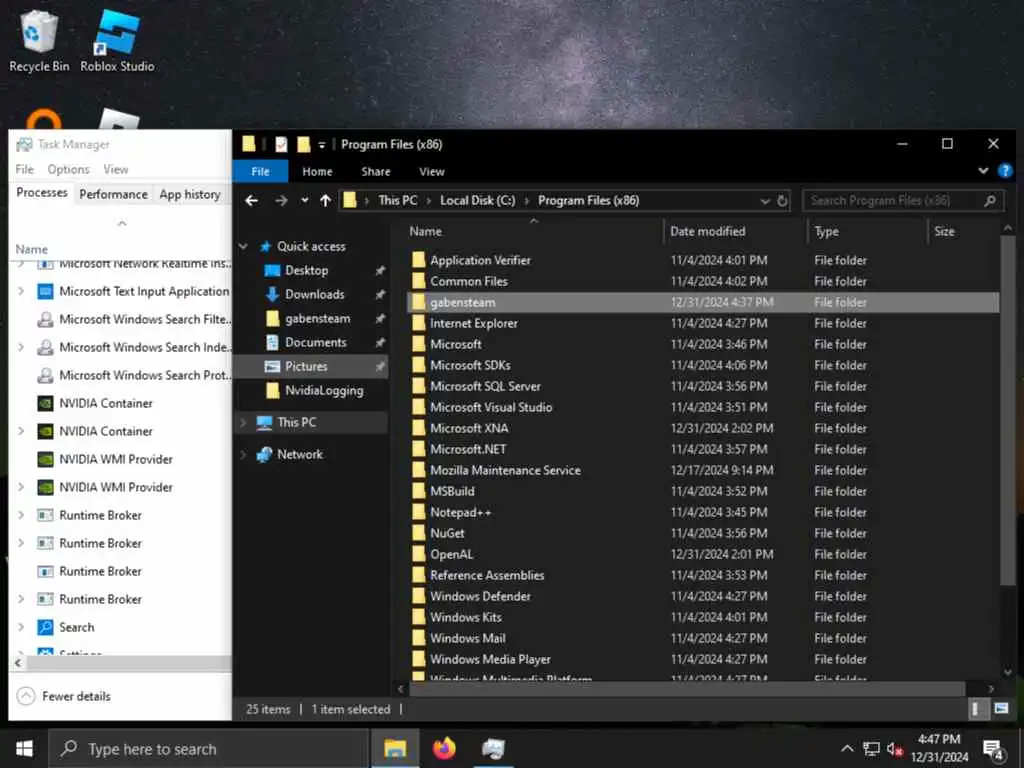Viewport: 1024px width, 768px height.
Task: Select the Windows Defender folder
Action: (480, 596)
